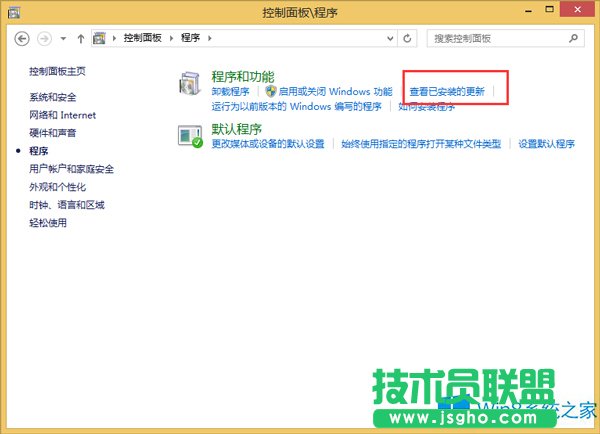Open the address bar history dropdown
This screenshot has width=600, height=434.
[390, 38]
